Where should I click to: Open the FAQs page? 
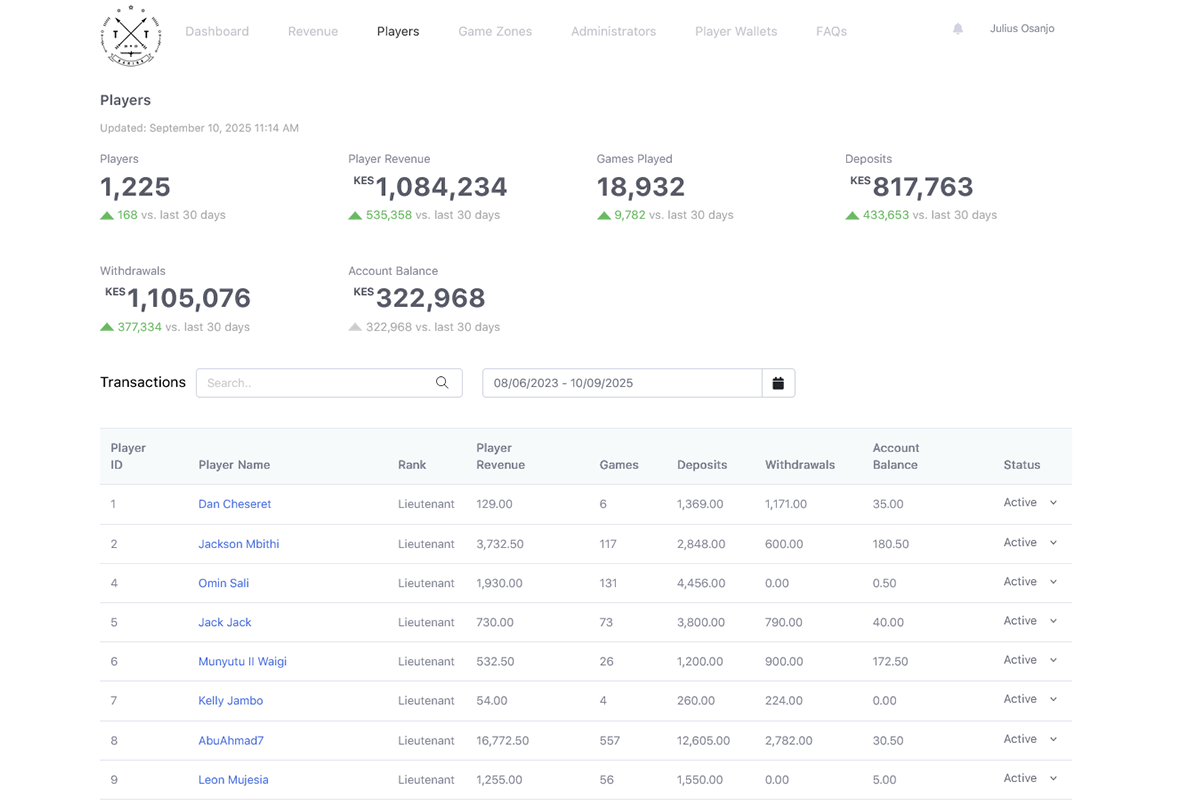click(831, 31)
